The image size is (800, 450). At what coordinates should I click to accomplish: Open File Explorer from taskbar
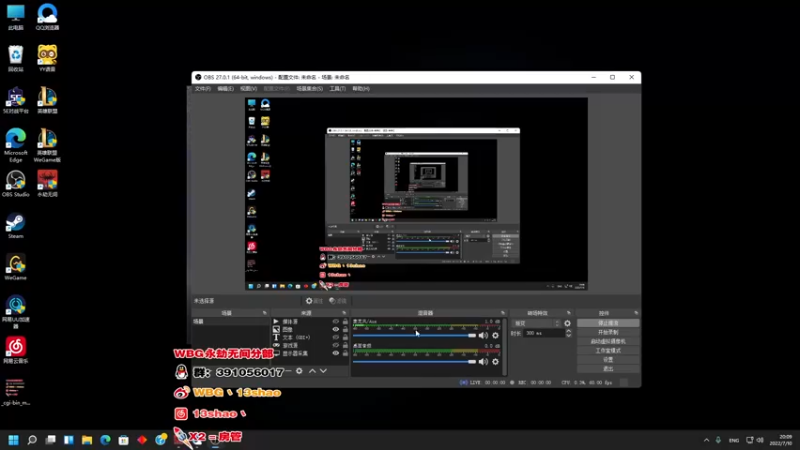coord(87,440)
